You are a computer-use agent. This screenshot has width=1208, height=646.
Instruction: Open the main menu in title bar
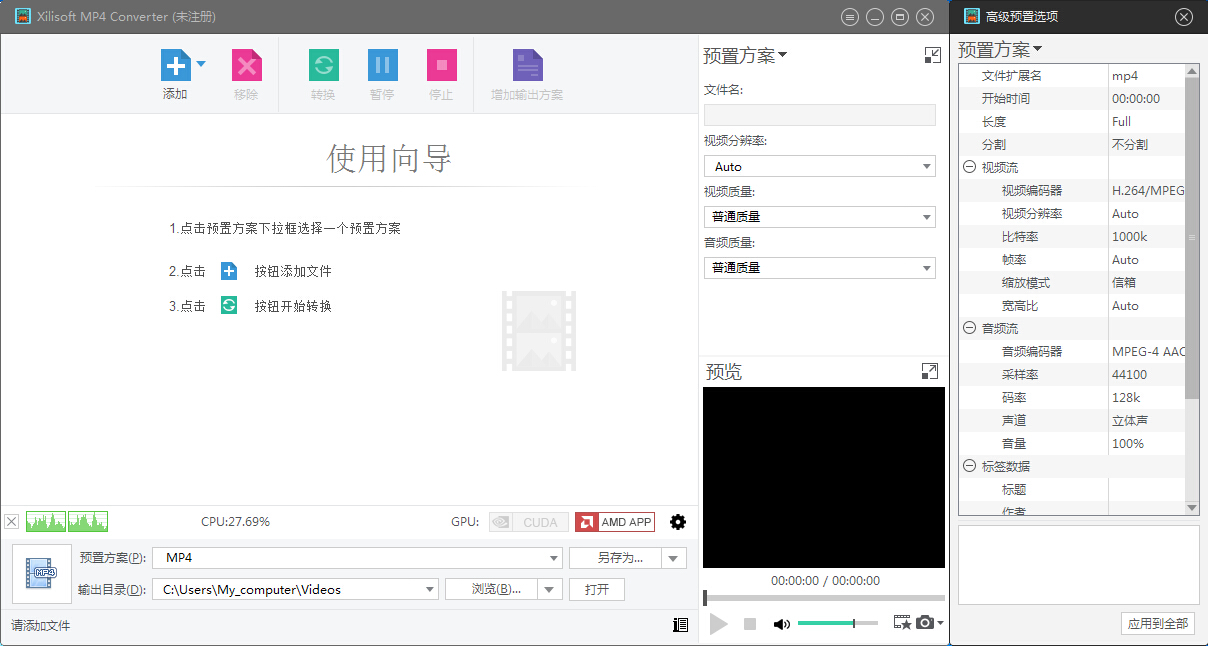tap(850, 17)
